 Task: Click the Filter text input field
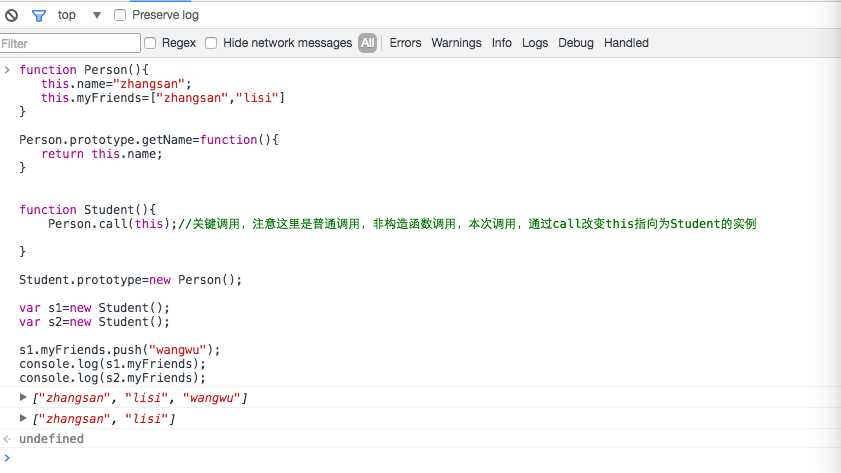tap(70, 43)
